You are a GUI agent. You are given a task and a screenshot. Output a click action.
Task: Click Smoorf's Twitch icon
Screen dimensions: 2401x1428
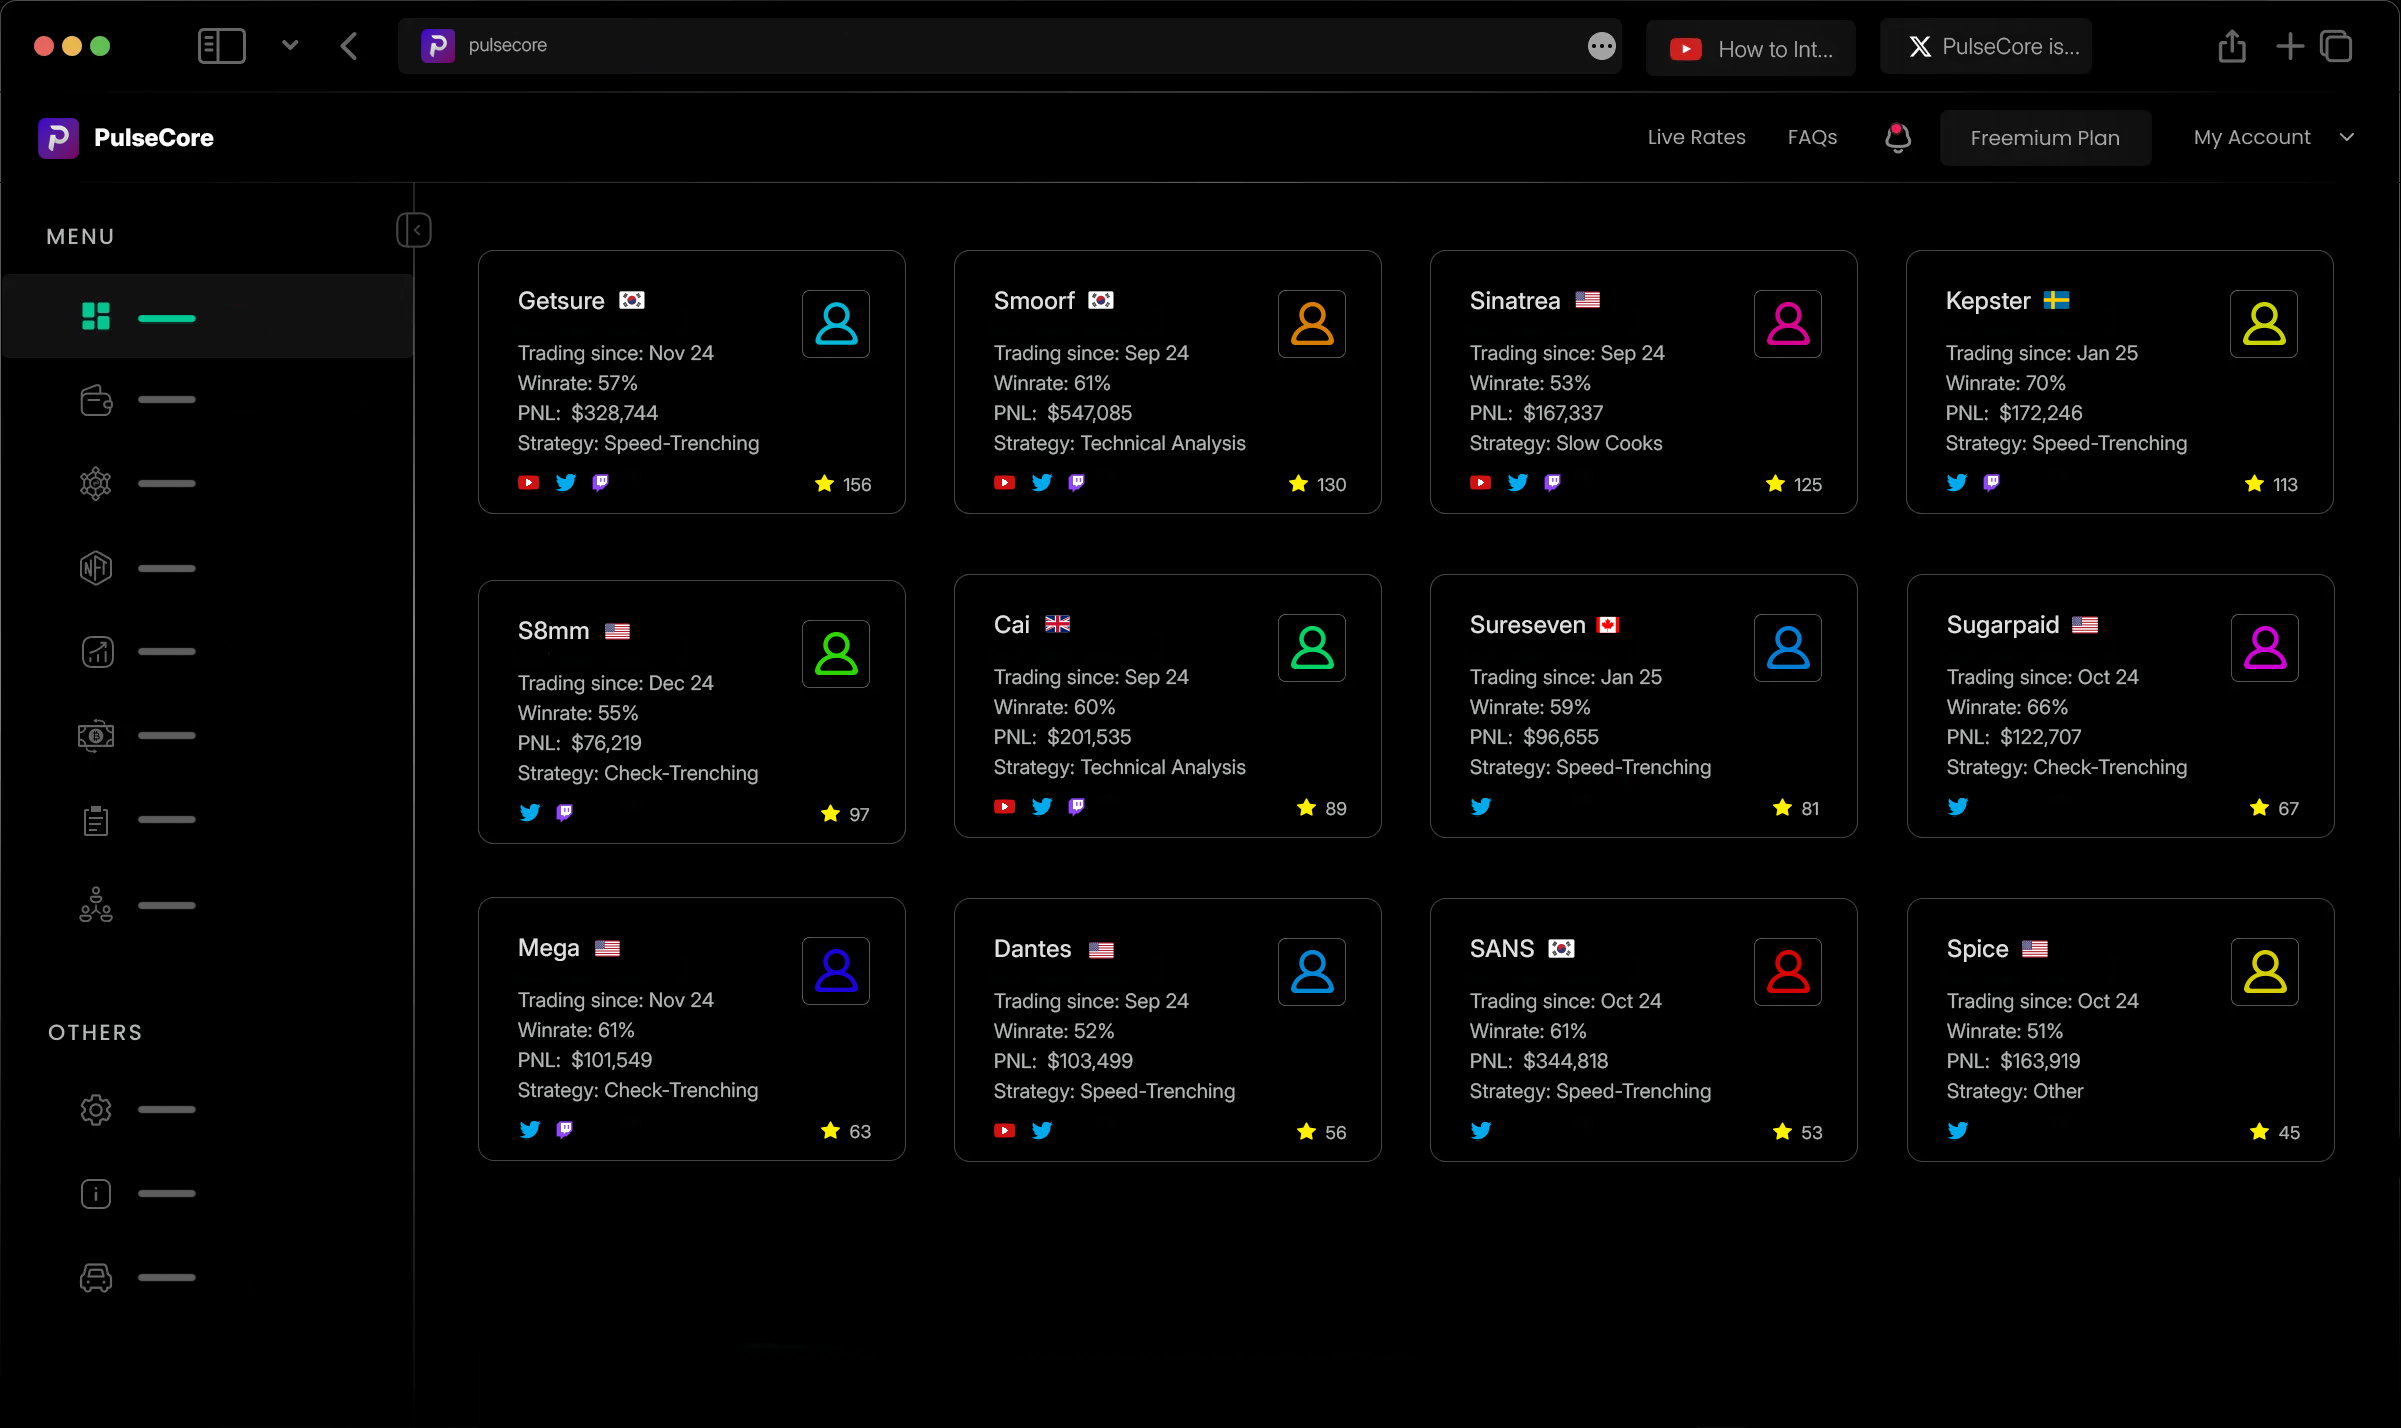point(1076,483)
